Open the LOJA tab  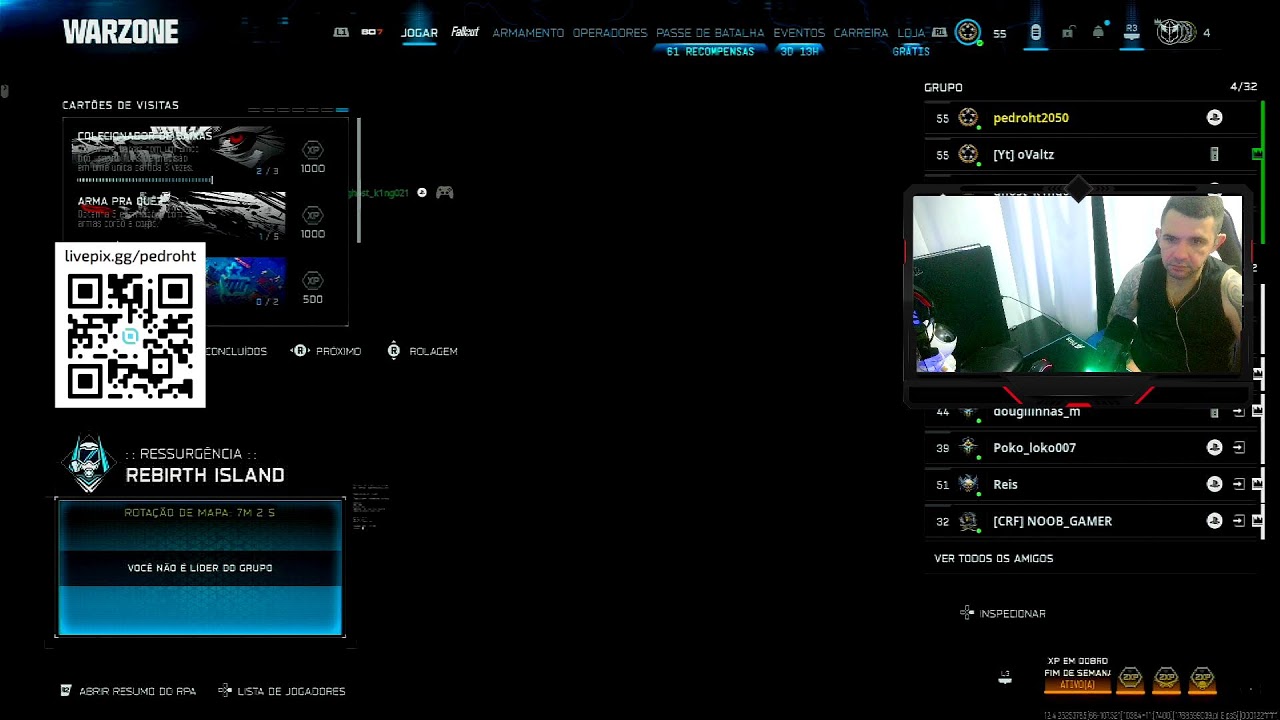(911, 33)
